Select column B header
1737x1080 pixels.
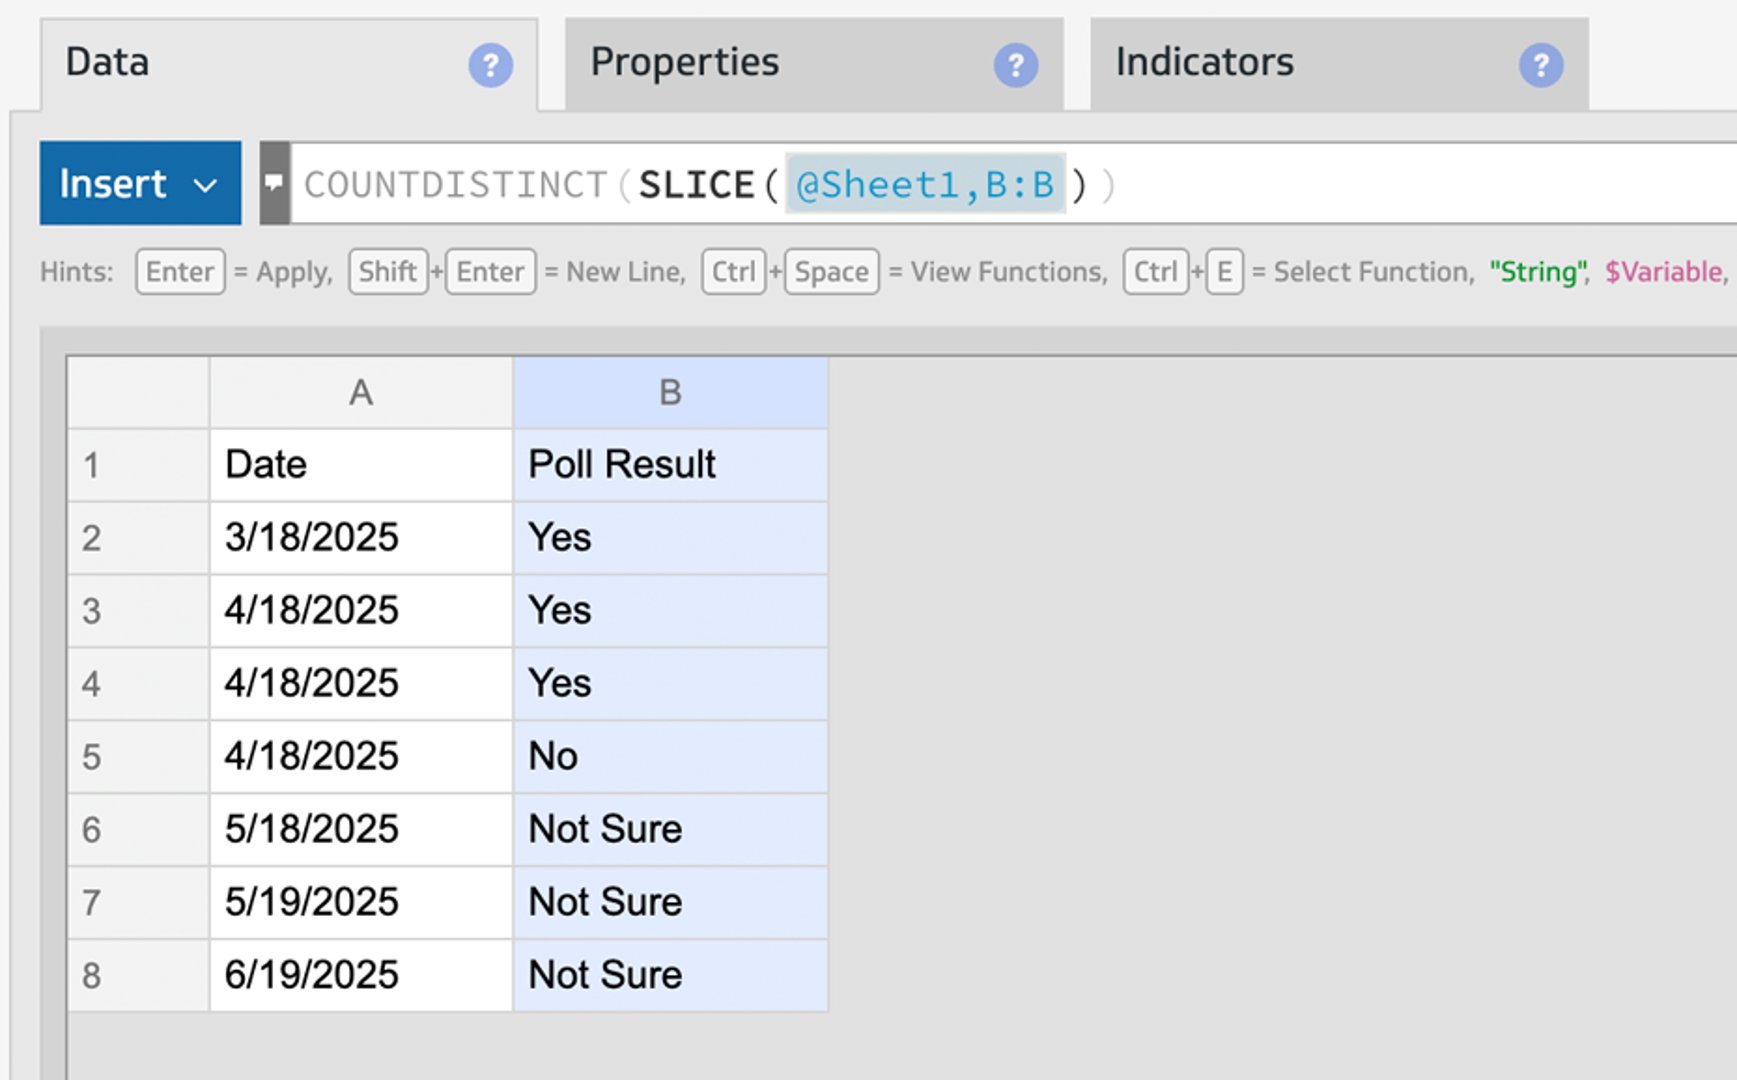pyautogui.click(x=670, y=393)
